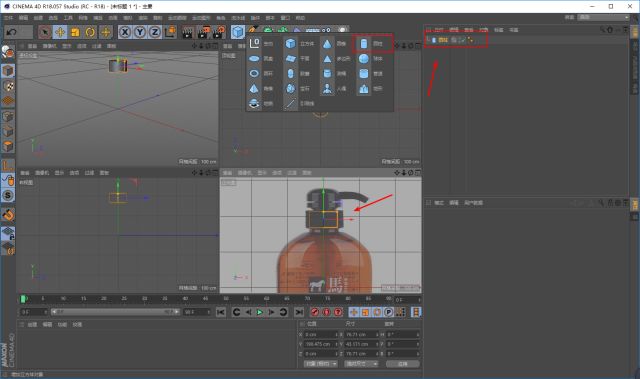Click the Undo arrow in the toolbar
Viewport: 640px width, 379px height.
pos(12,32)
